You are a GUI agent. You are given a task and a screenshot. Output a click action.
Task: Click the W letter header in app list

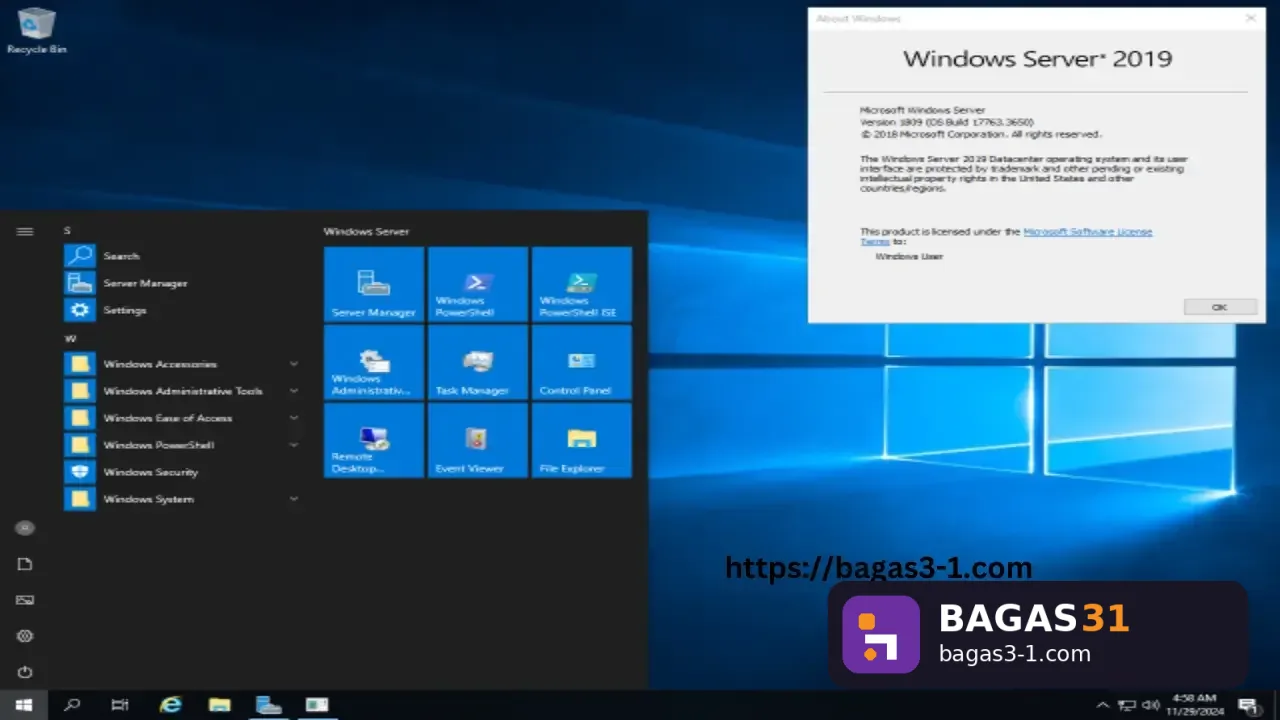70,339
